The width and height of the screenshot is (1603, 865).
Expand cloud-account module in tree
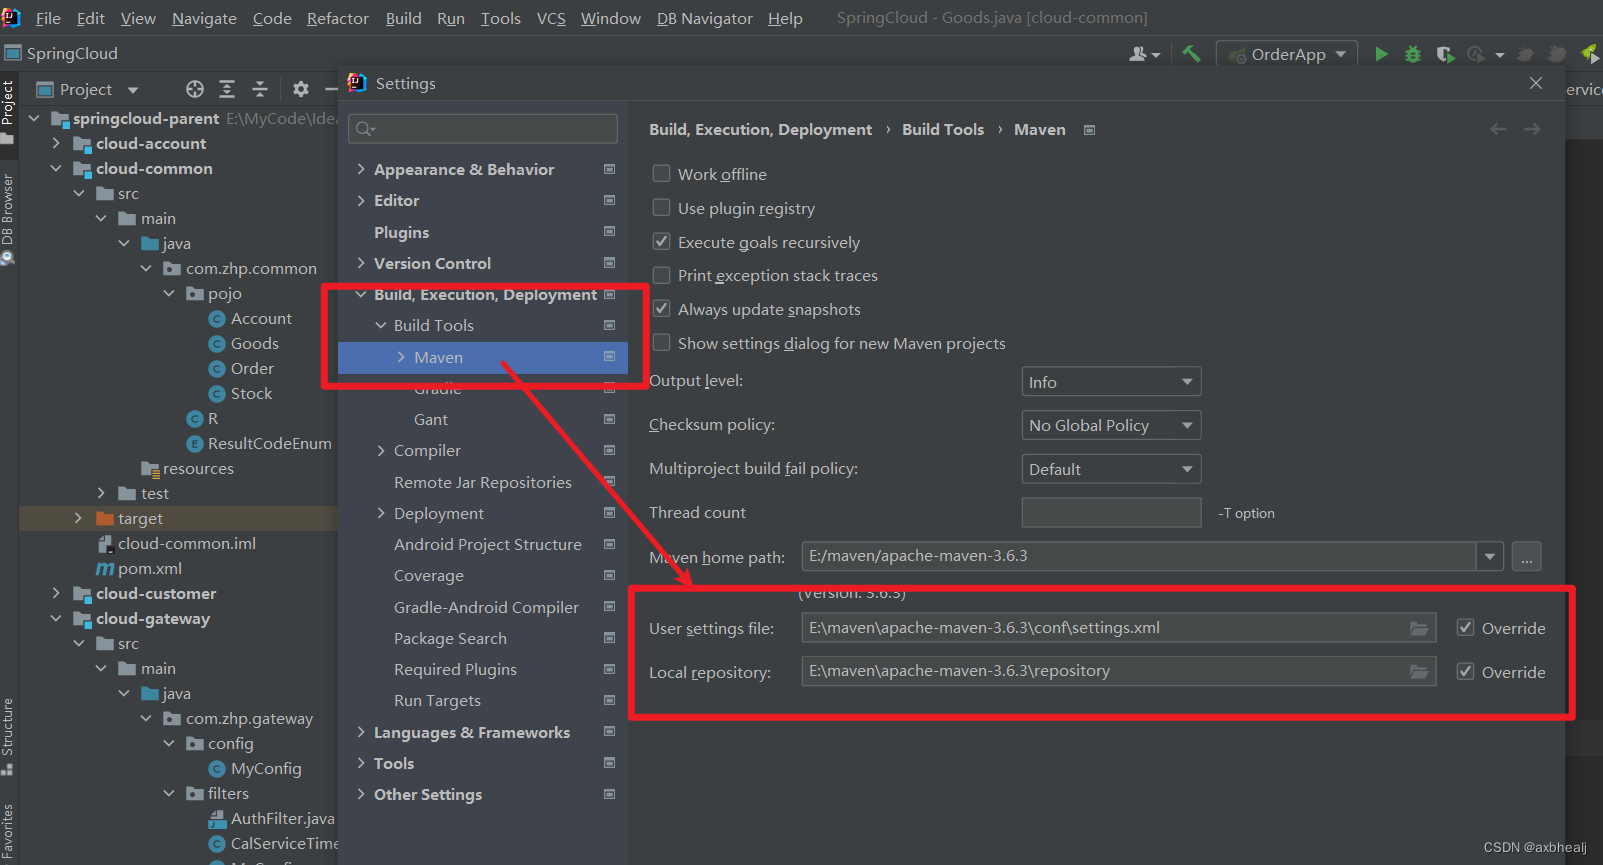pos(56,143)
